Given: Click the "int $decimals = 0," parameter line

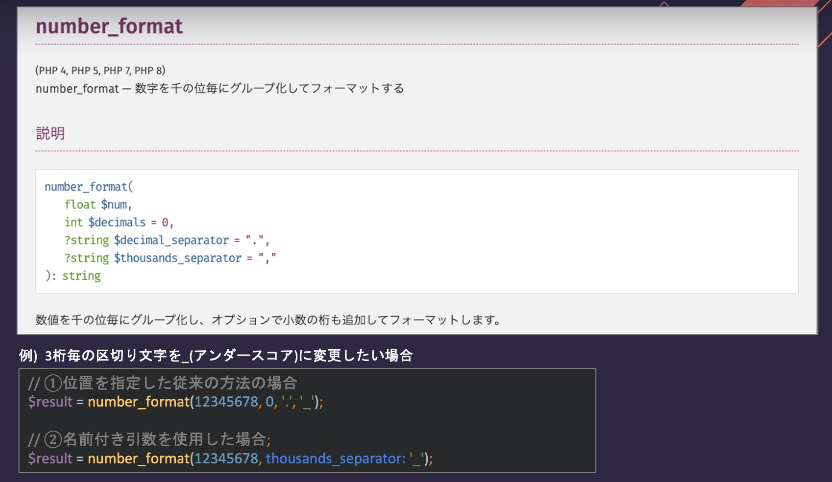Looking at the screenshot, I should pyautogui.click(x=119, y=222).
